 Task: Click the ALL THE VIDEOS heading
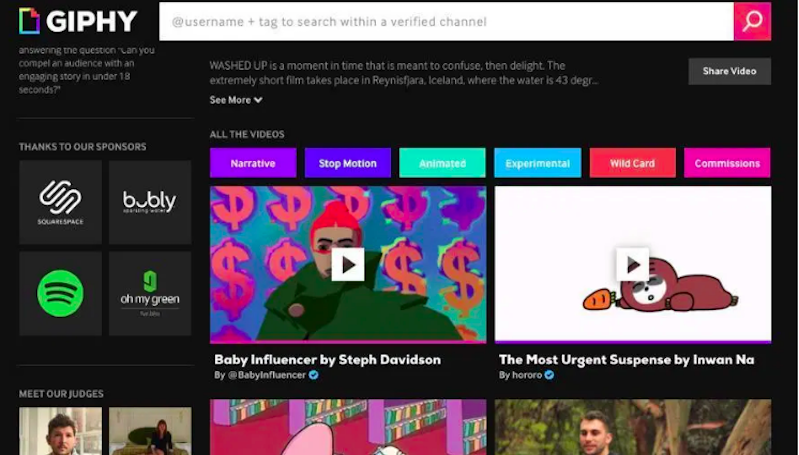click(247, 135)
